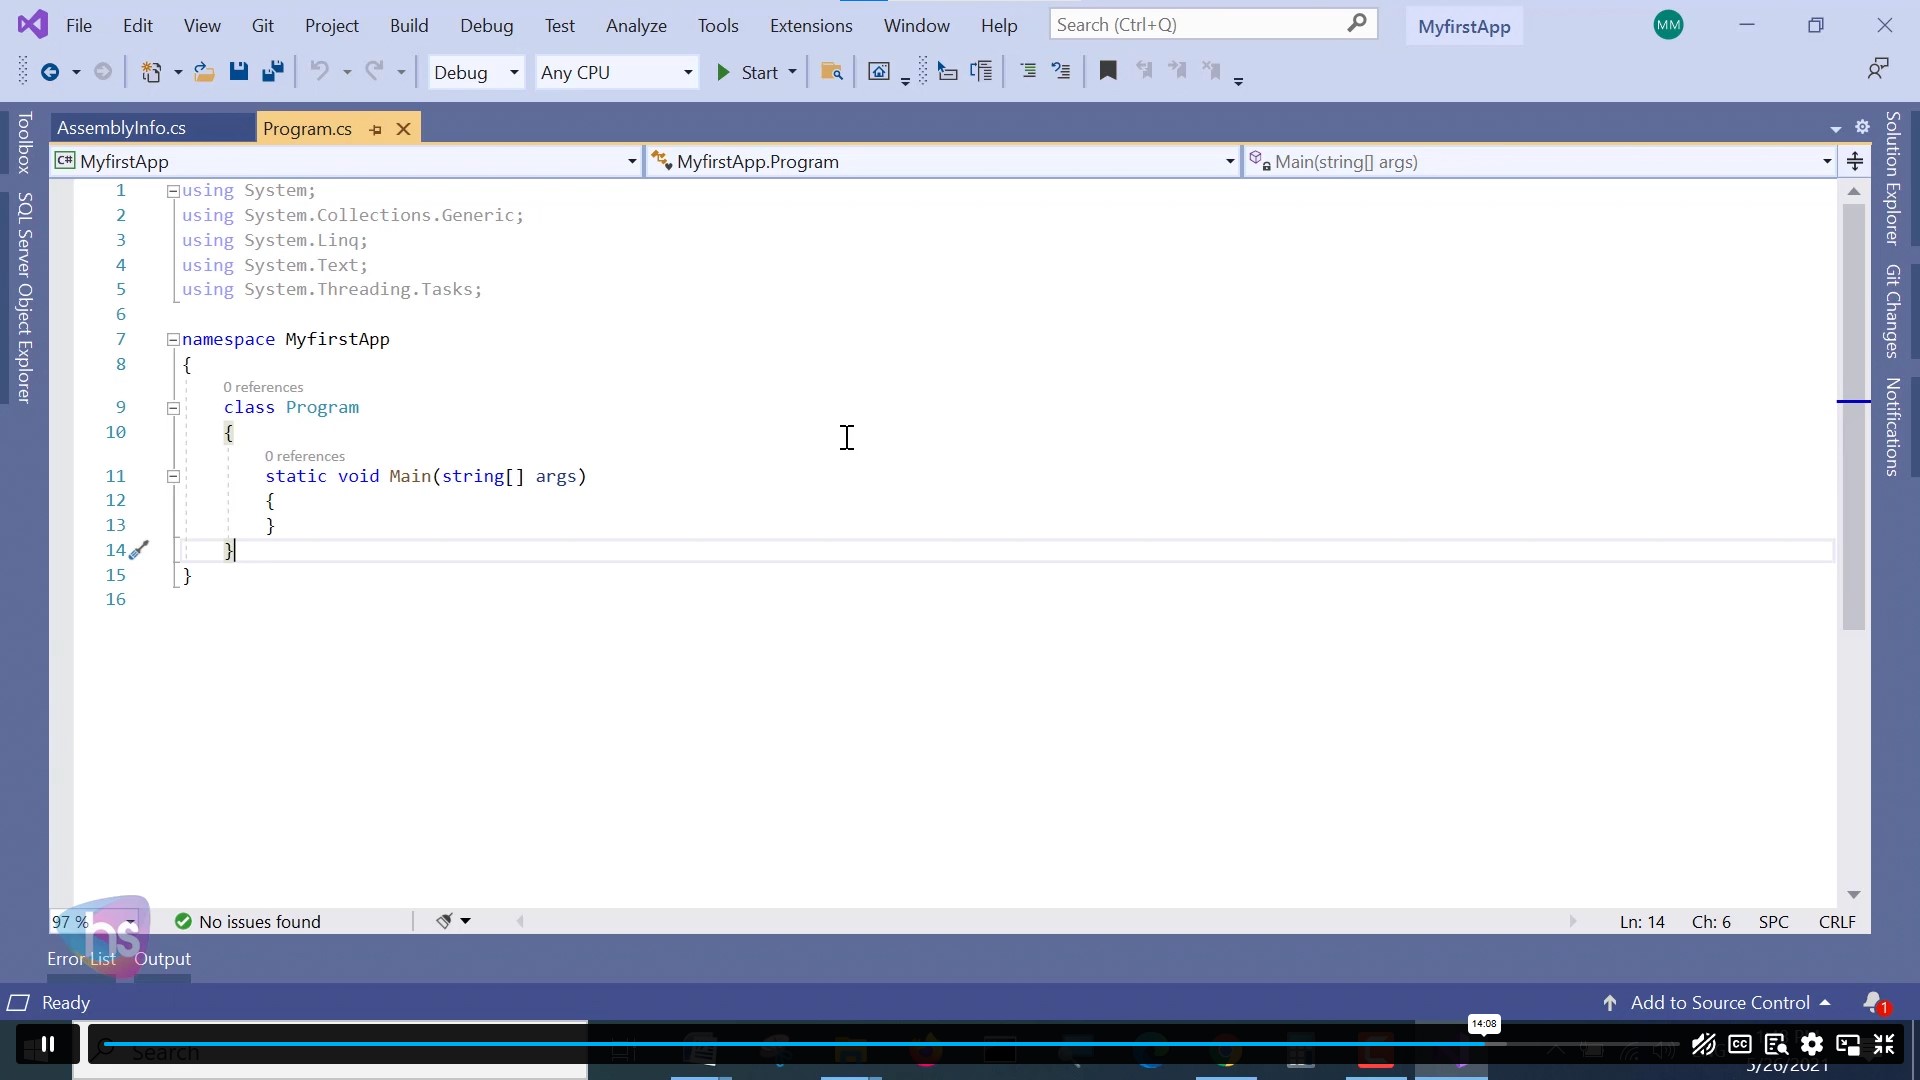This screenshot has height=1080, width=1920.
Task: Start a new project via the New Project icon
Action: pyautogui.click(x=153, y=71)
